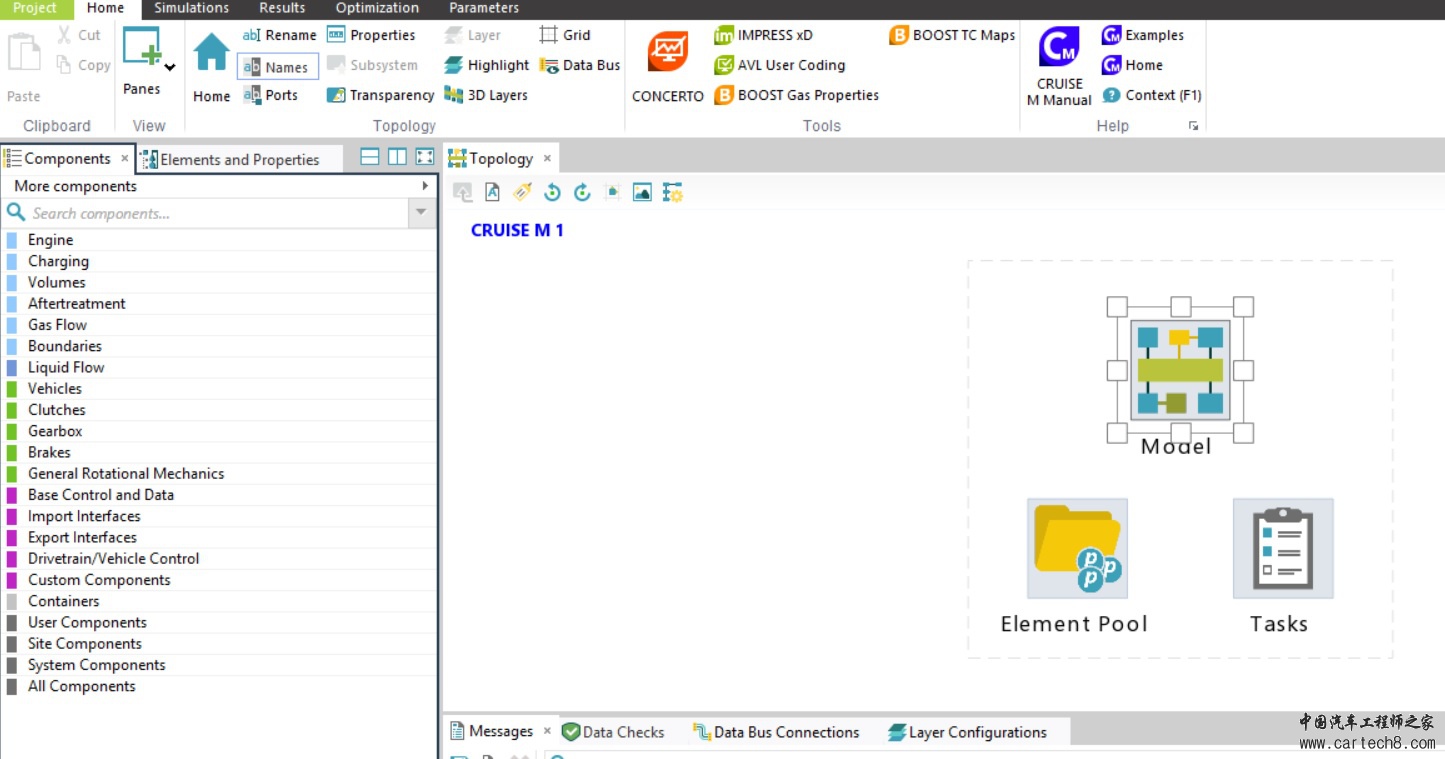Click the CRUISE M 1 project title
The width and height of the screenshot is (1445, 759).
click(517, 230)
